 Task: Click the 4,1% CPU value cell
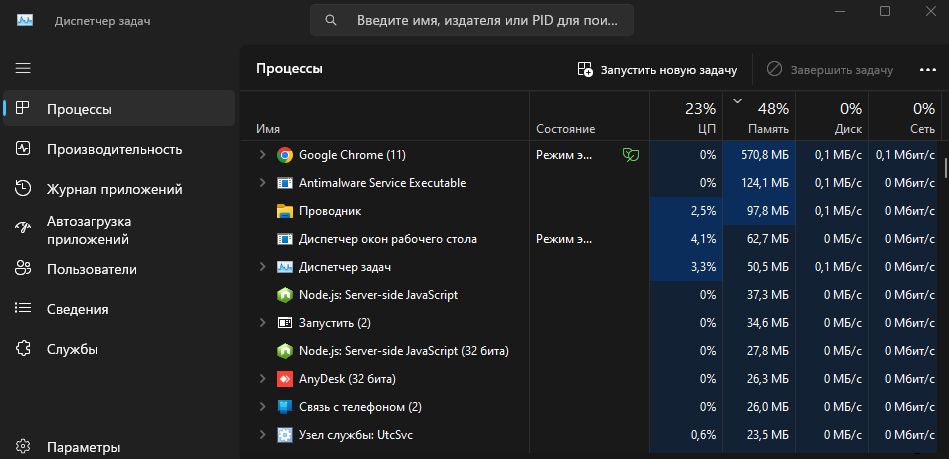(x=686, y=239)
